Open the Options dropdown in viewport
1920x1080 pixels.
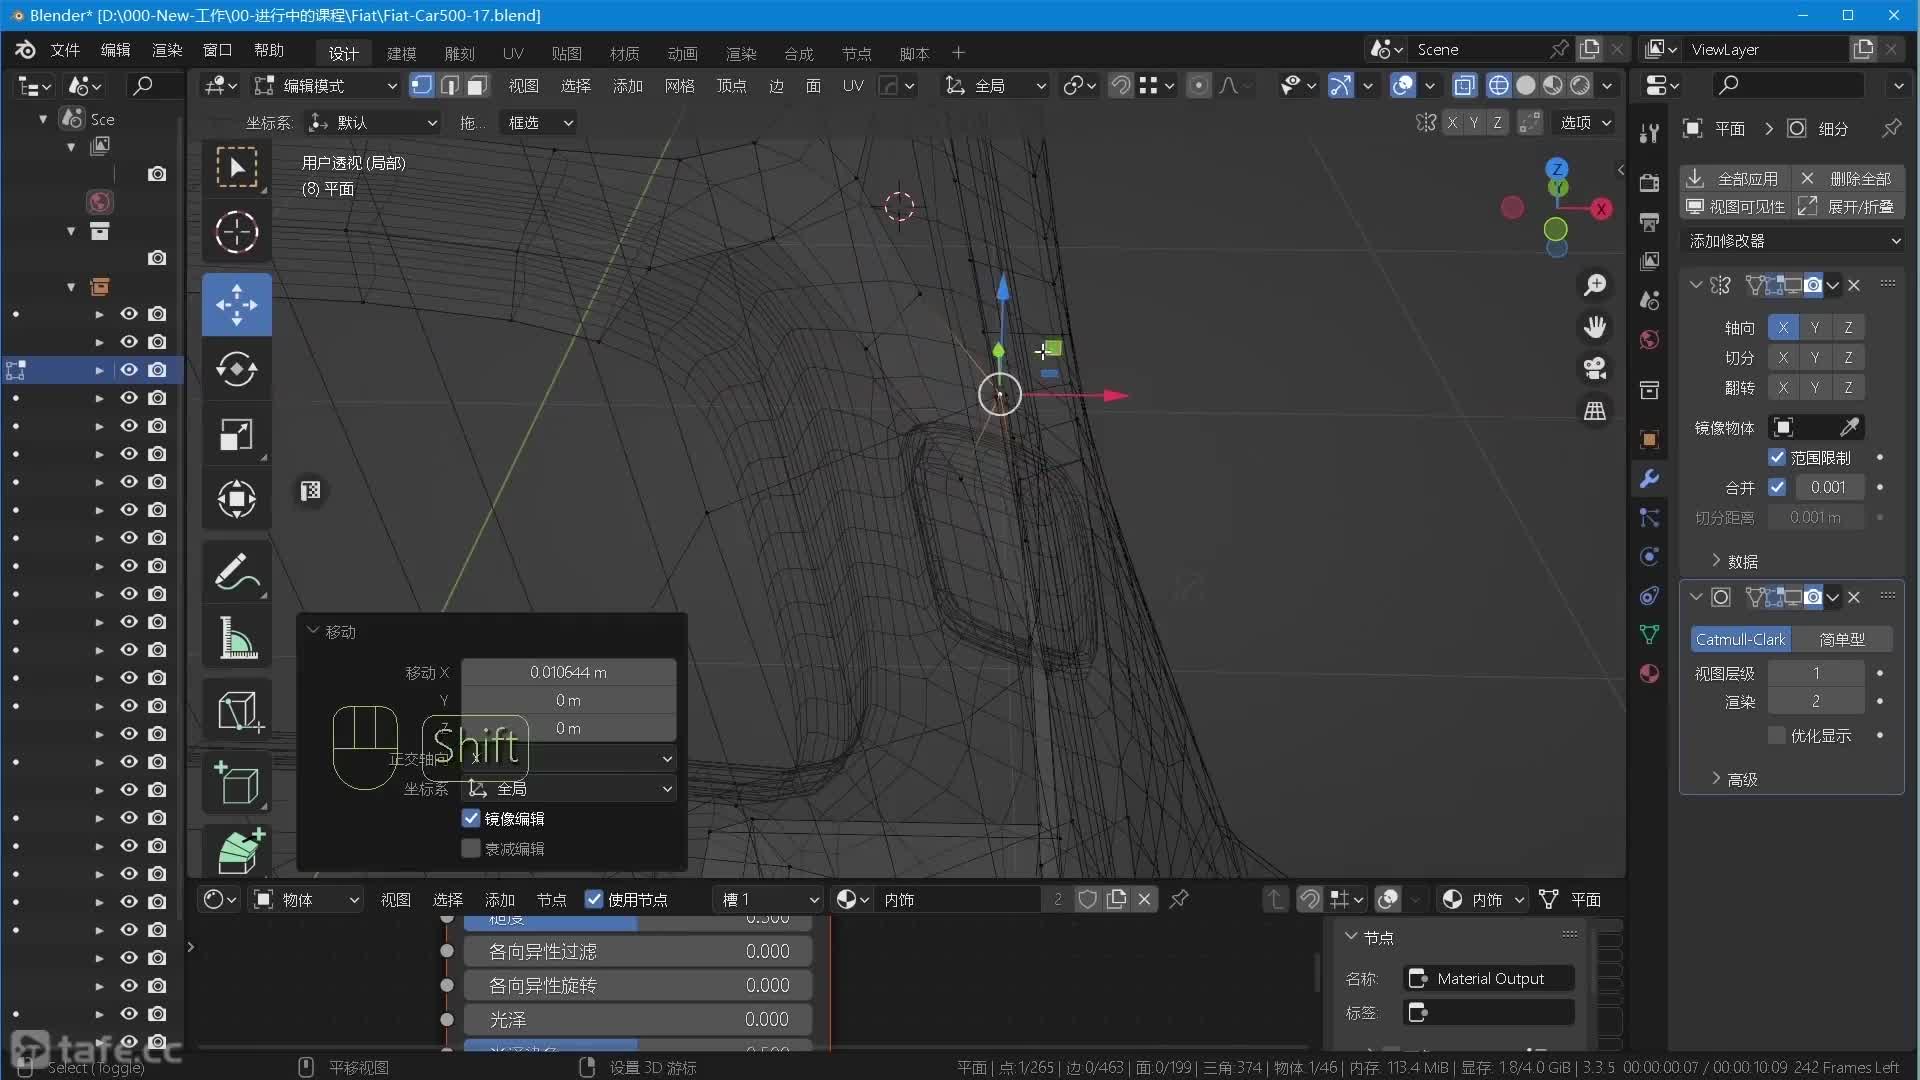tap(1586, 122)
